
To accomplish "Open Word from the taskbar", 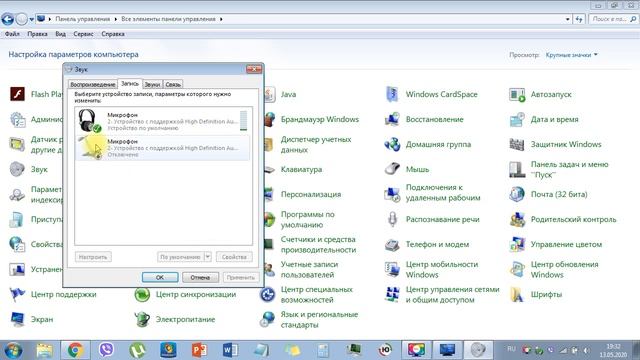I will pos(230,350).
